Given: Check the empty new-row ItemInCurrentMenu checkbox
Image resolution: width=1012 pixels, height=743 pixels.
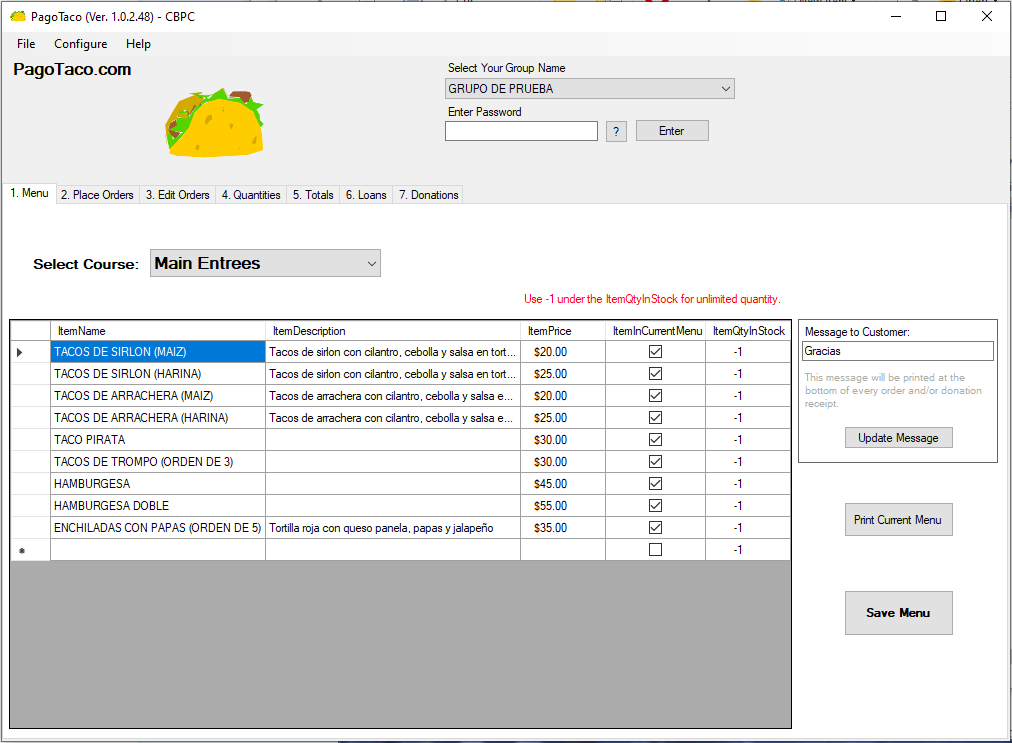Looking at the screenshot, I should 655,549.
